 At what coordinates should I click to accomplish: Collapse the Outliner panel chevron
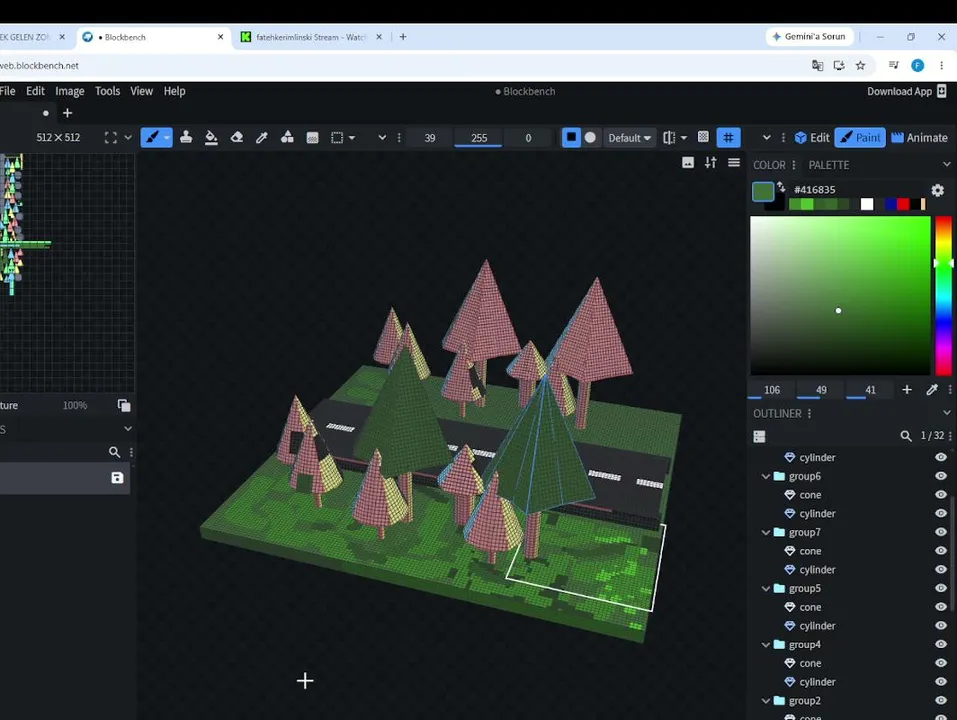click(x=946, y=413)
